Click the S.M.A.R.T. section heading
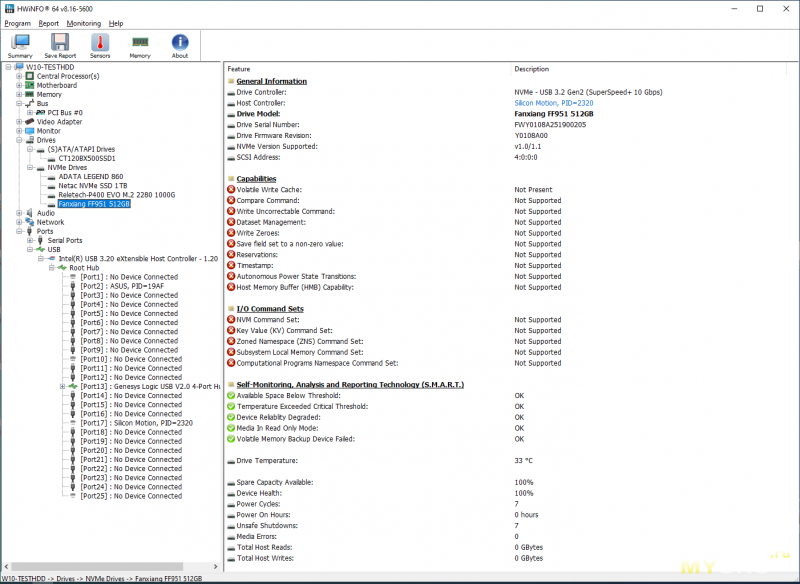Image resolution: width=800 pixels, height=584 pixels. click(x=350, y=385)
